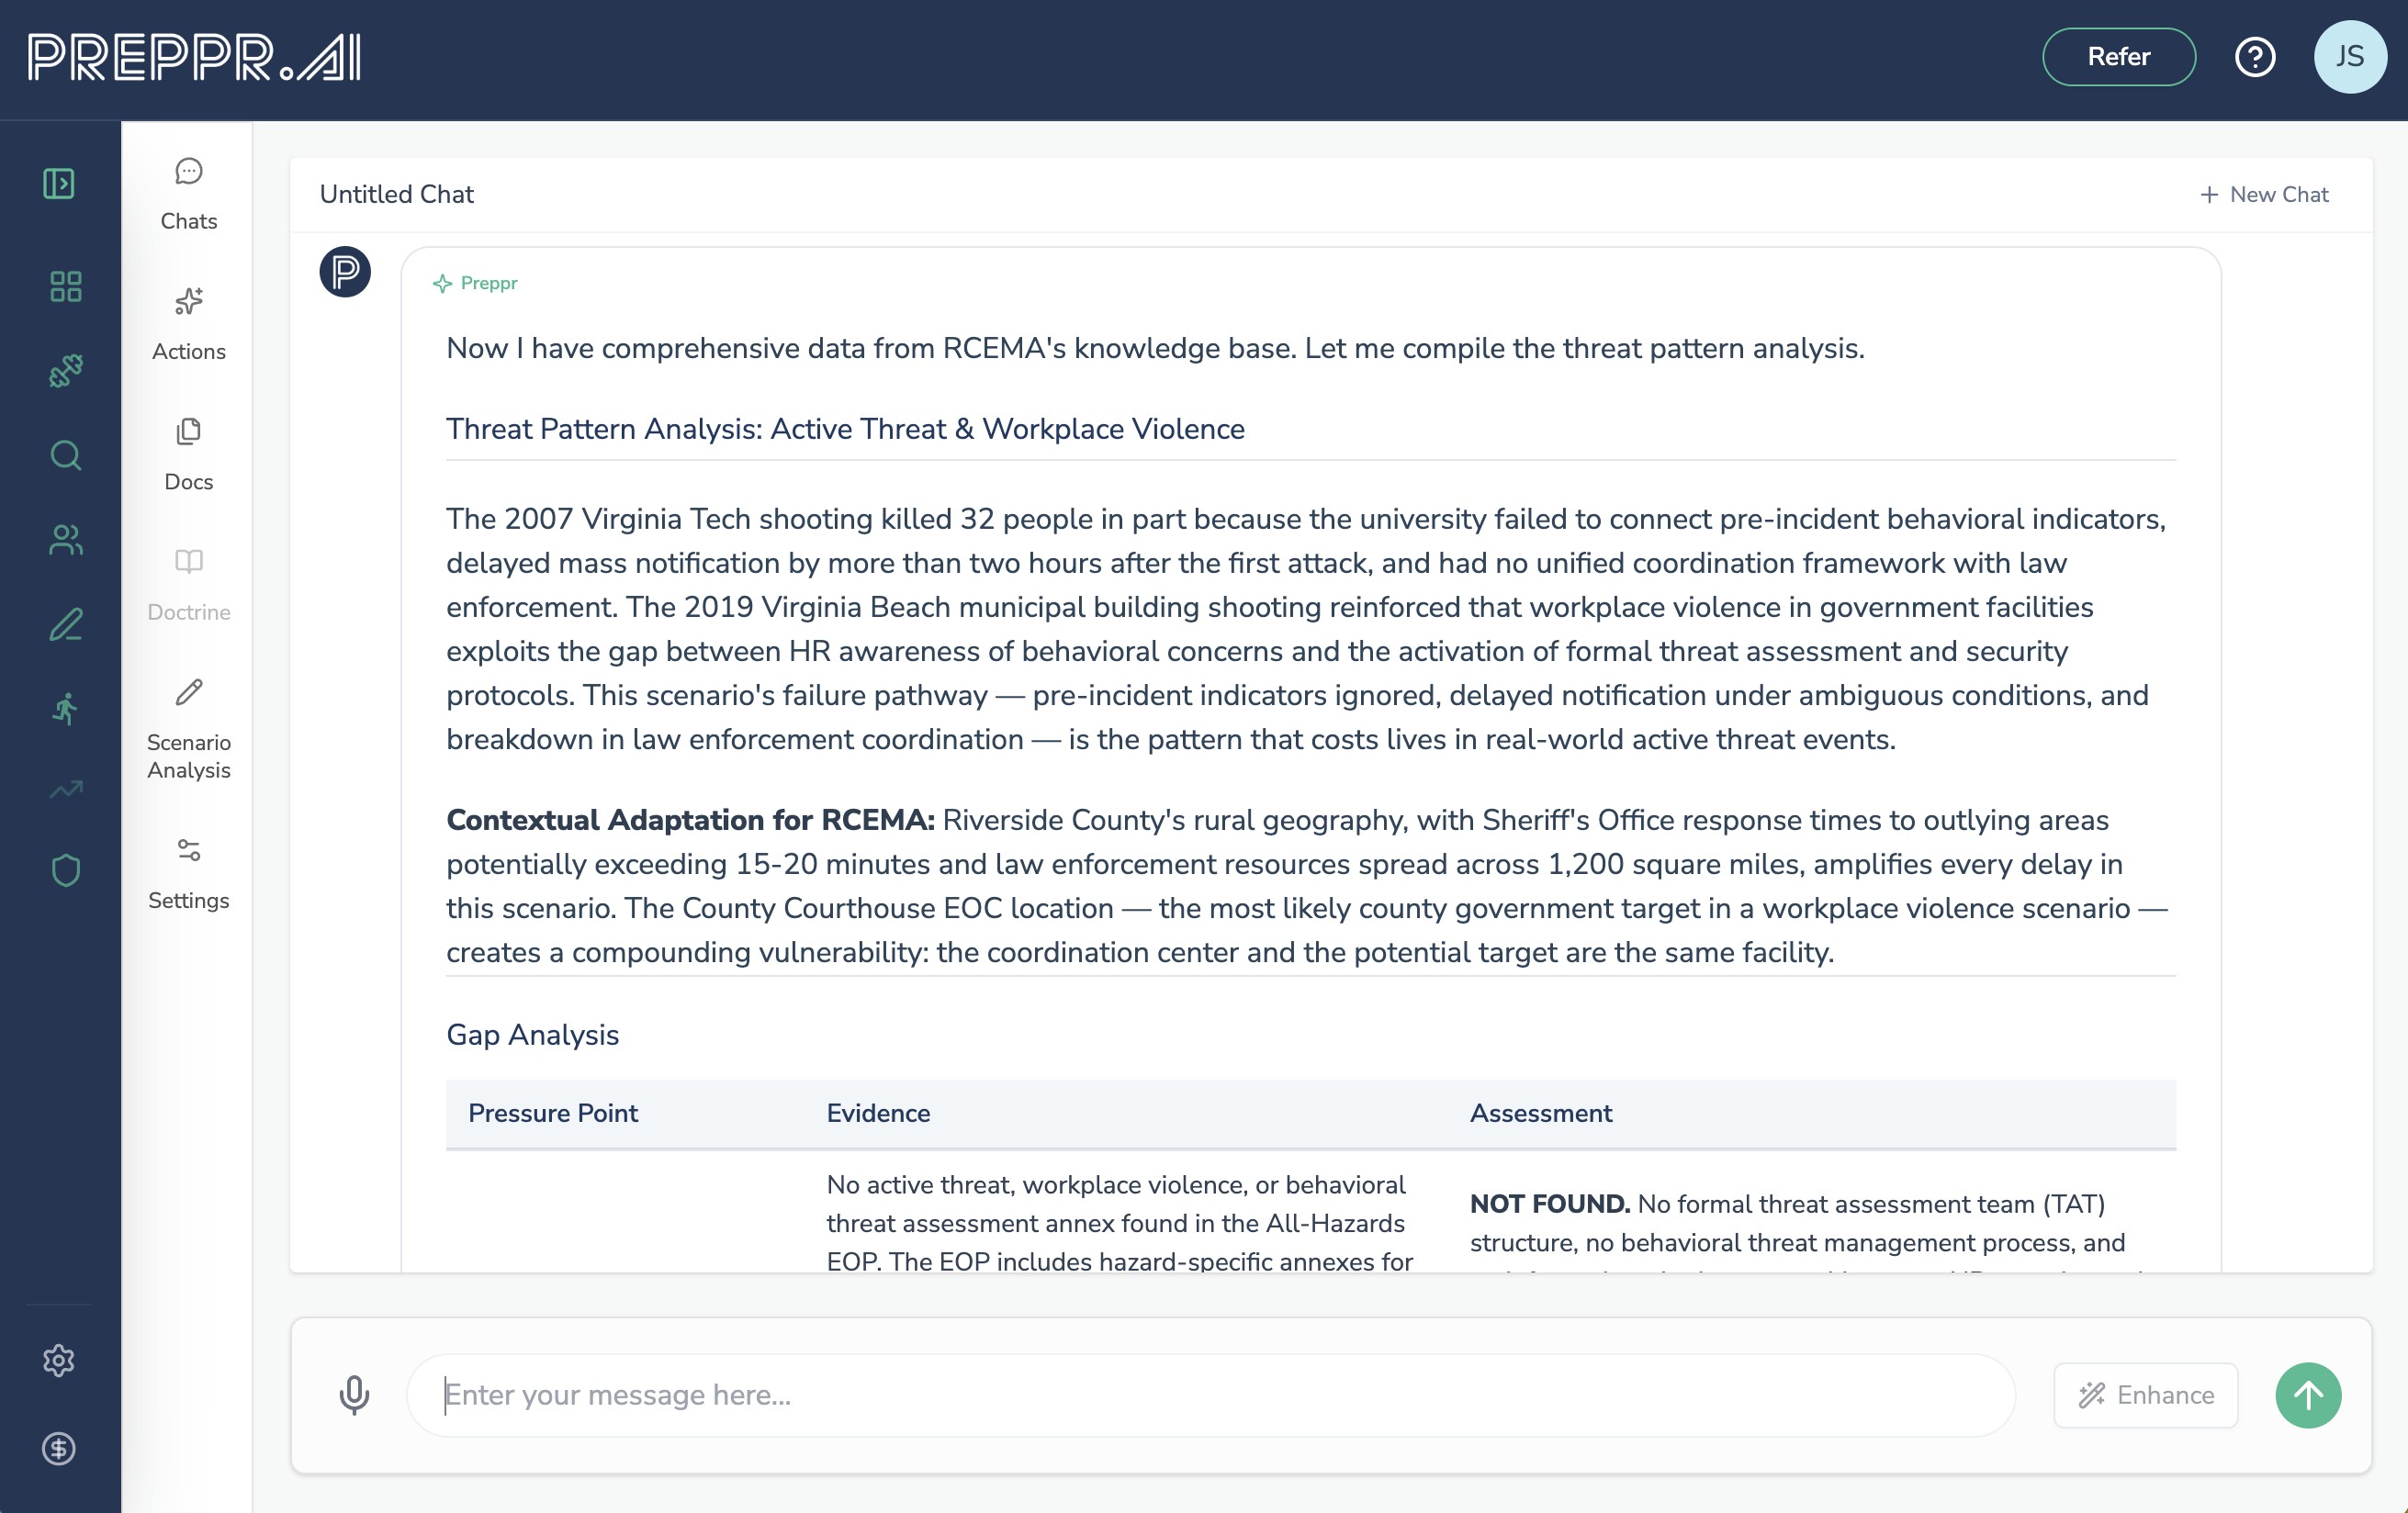2408x1513 pixels.
Task: Open the dollar billing icon
Action: click(59, 1448)
